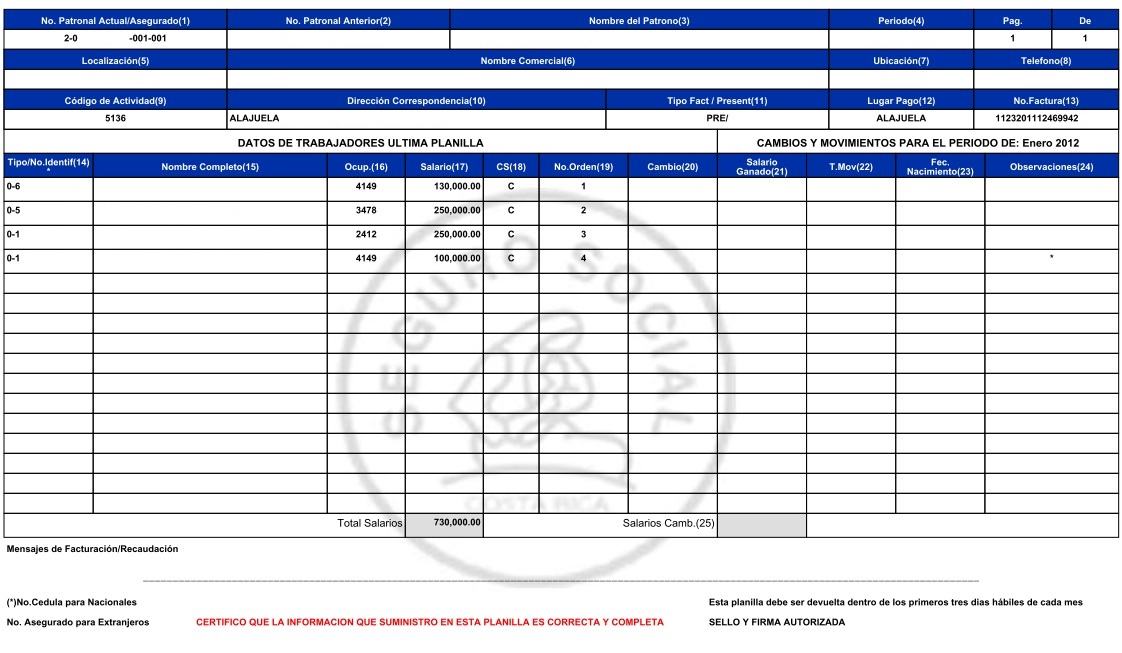Click the "Localización(5)" header
The width and height of the screenshot is (1122, 653).
[115, 61]
